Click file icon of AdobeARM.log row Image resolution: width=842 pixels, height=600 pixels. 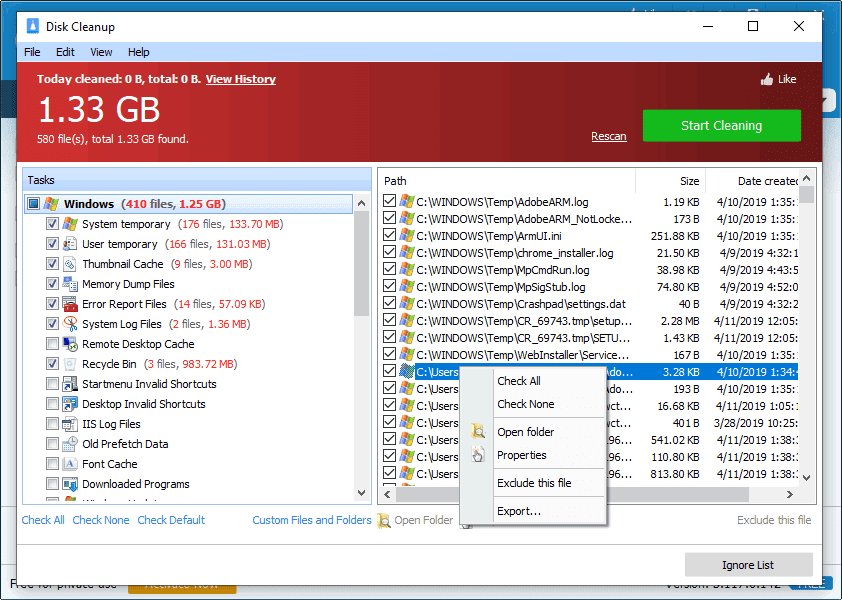coord(407,201)
